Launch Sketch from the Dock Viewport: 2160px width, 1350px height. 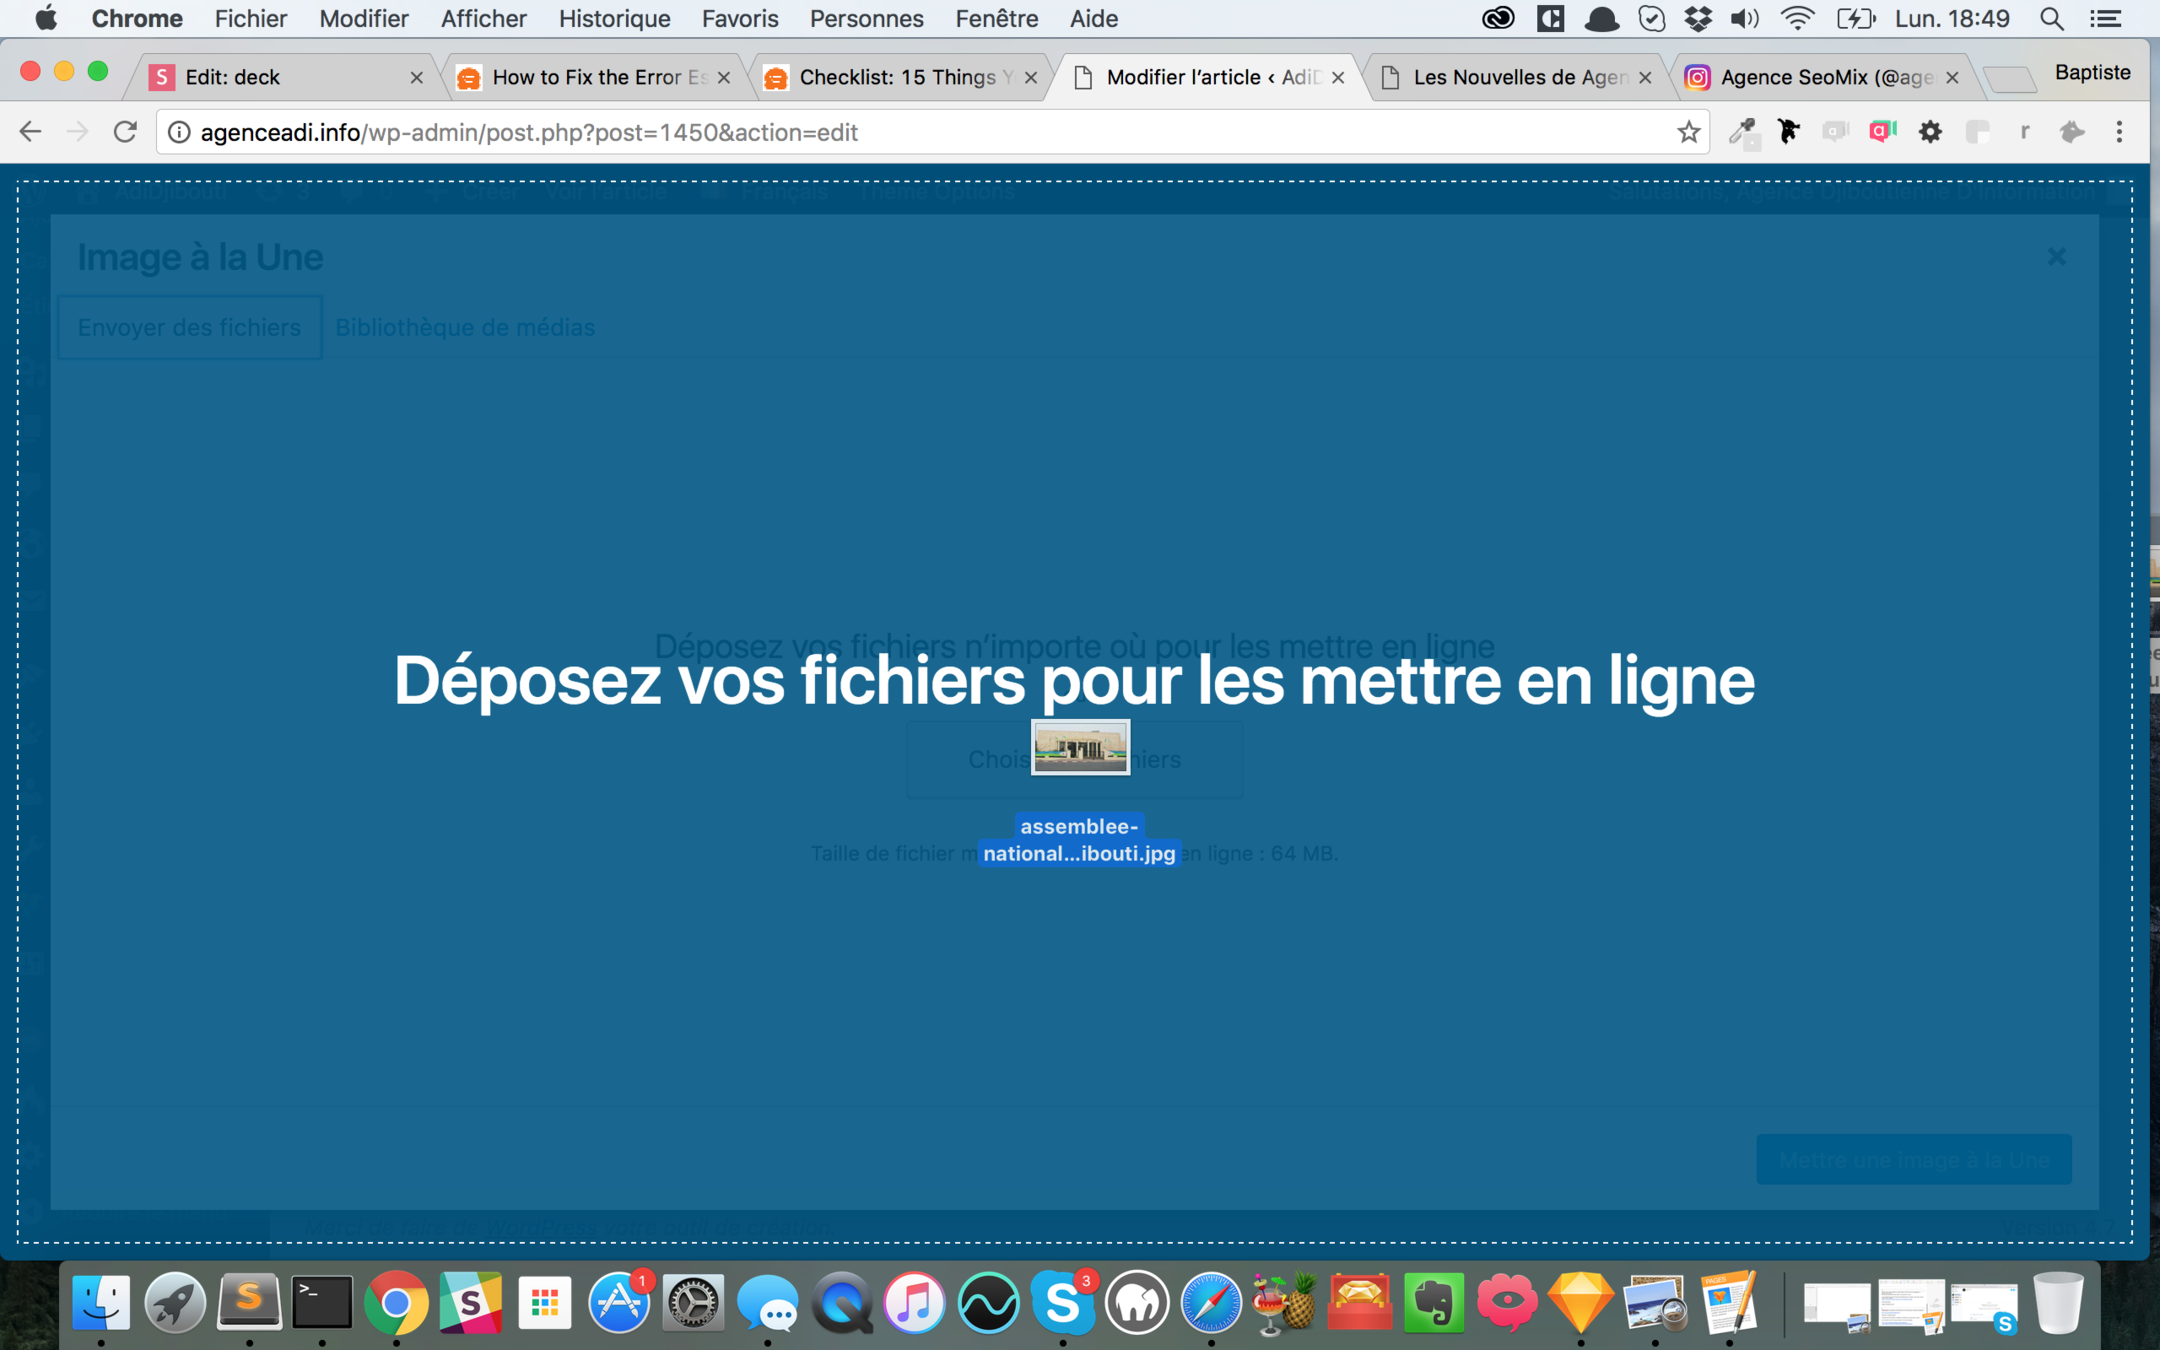click(x=1580, y=1303)
